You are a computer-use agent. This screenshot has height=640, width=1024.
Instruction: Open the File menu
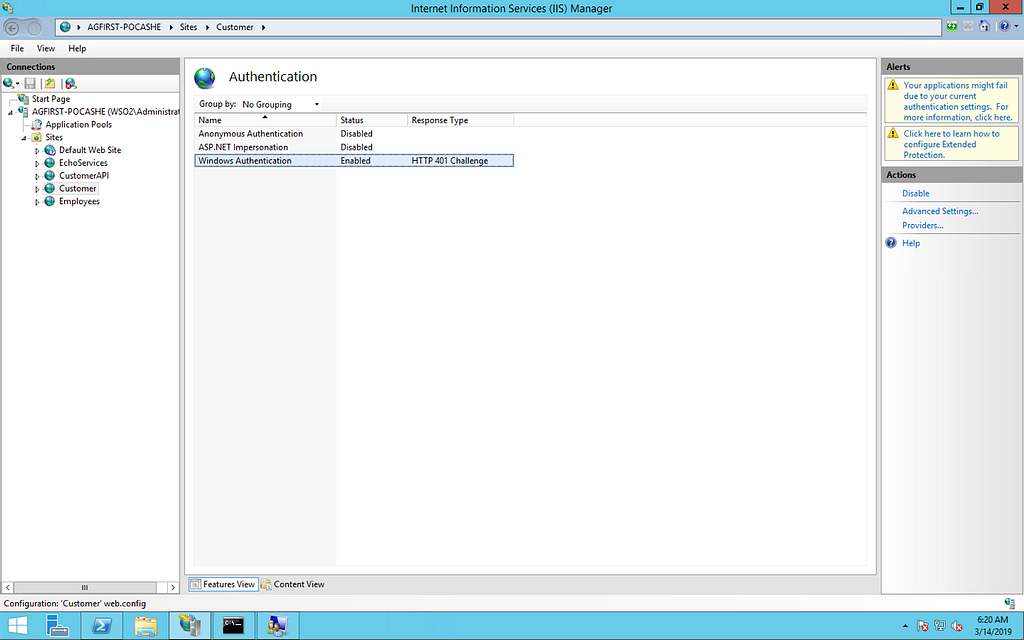click(x=17, y=48)
